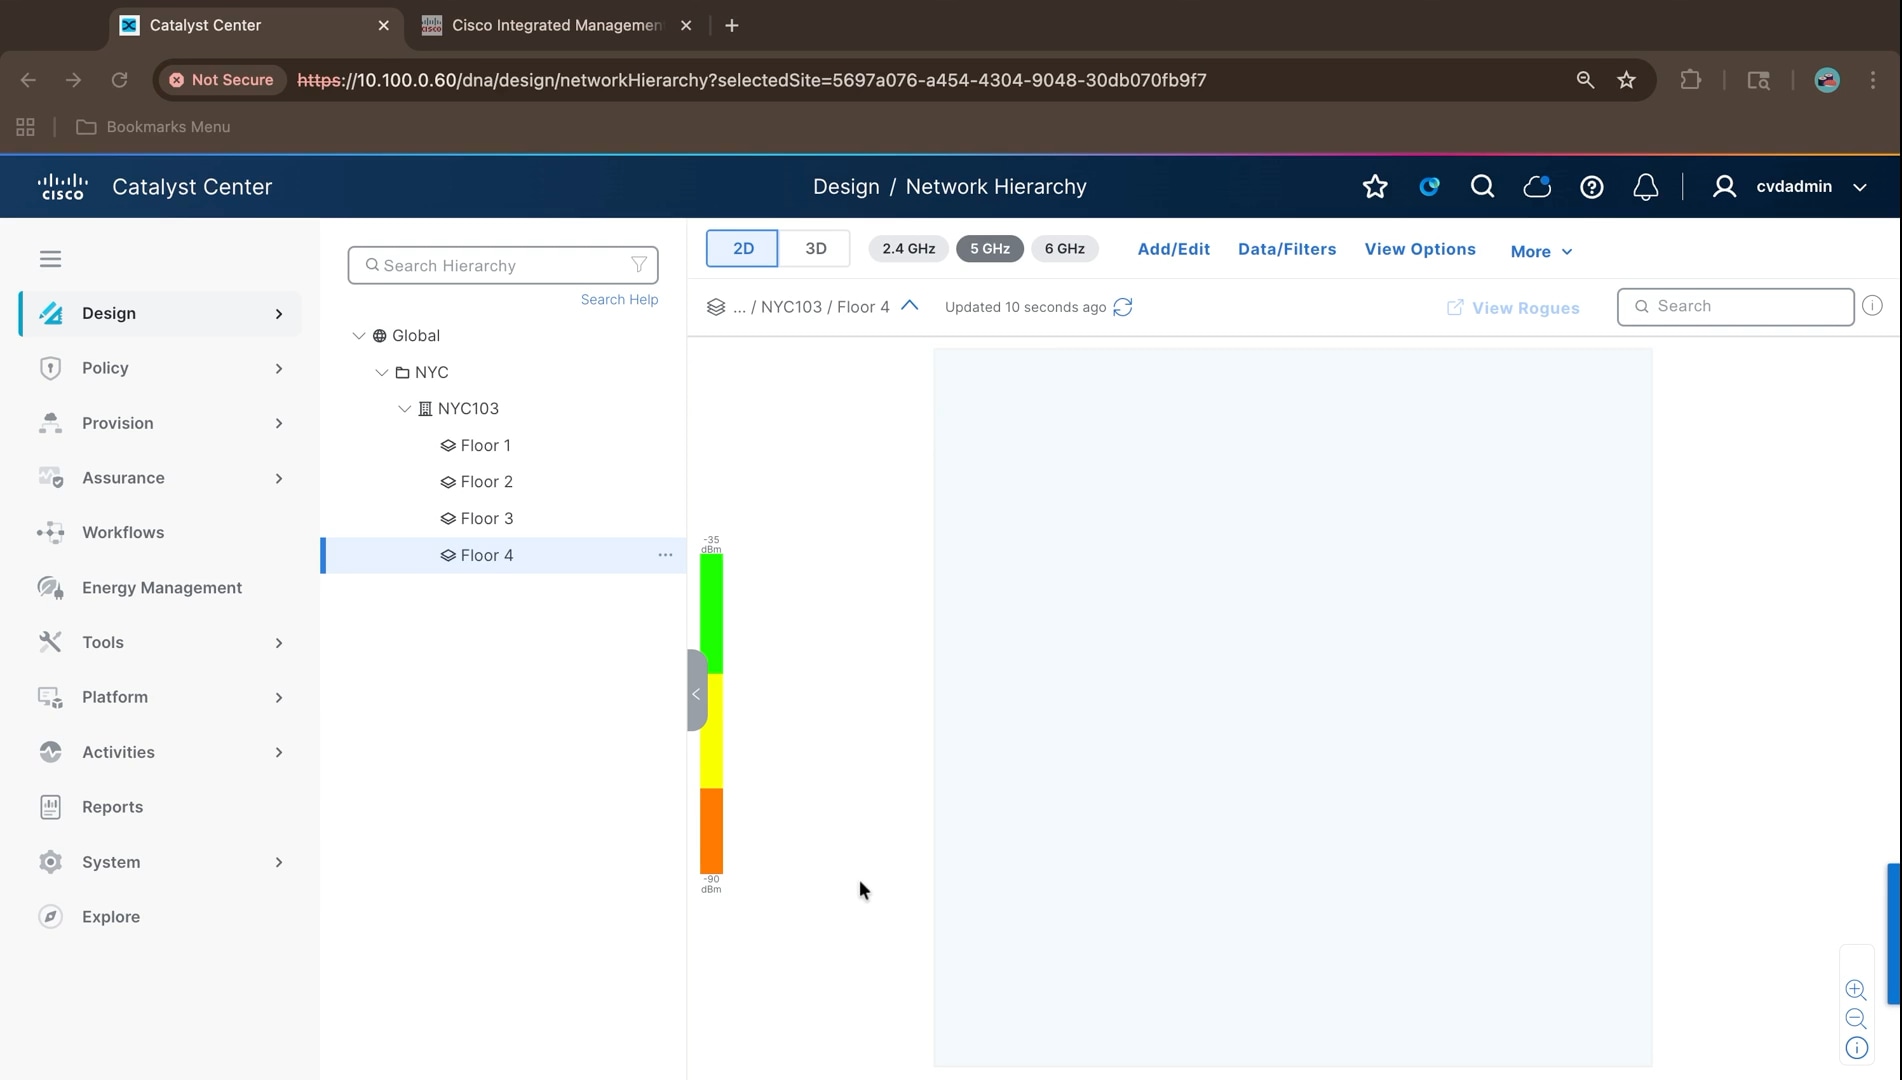Viewport: 1902px width, 1080px height.
Task: Click the favorites star in Catalyst header
Action: pyautogui.click(x=1375, y=187)
